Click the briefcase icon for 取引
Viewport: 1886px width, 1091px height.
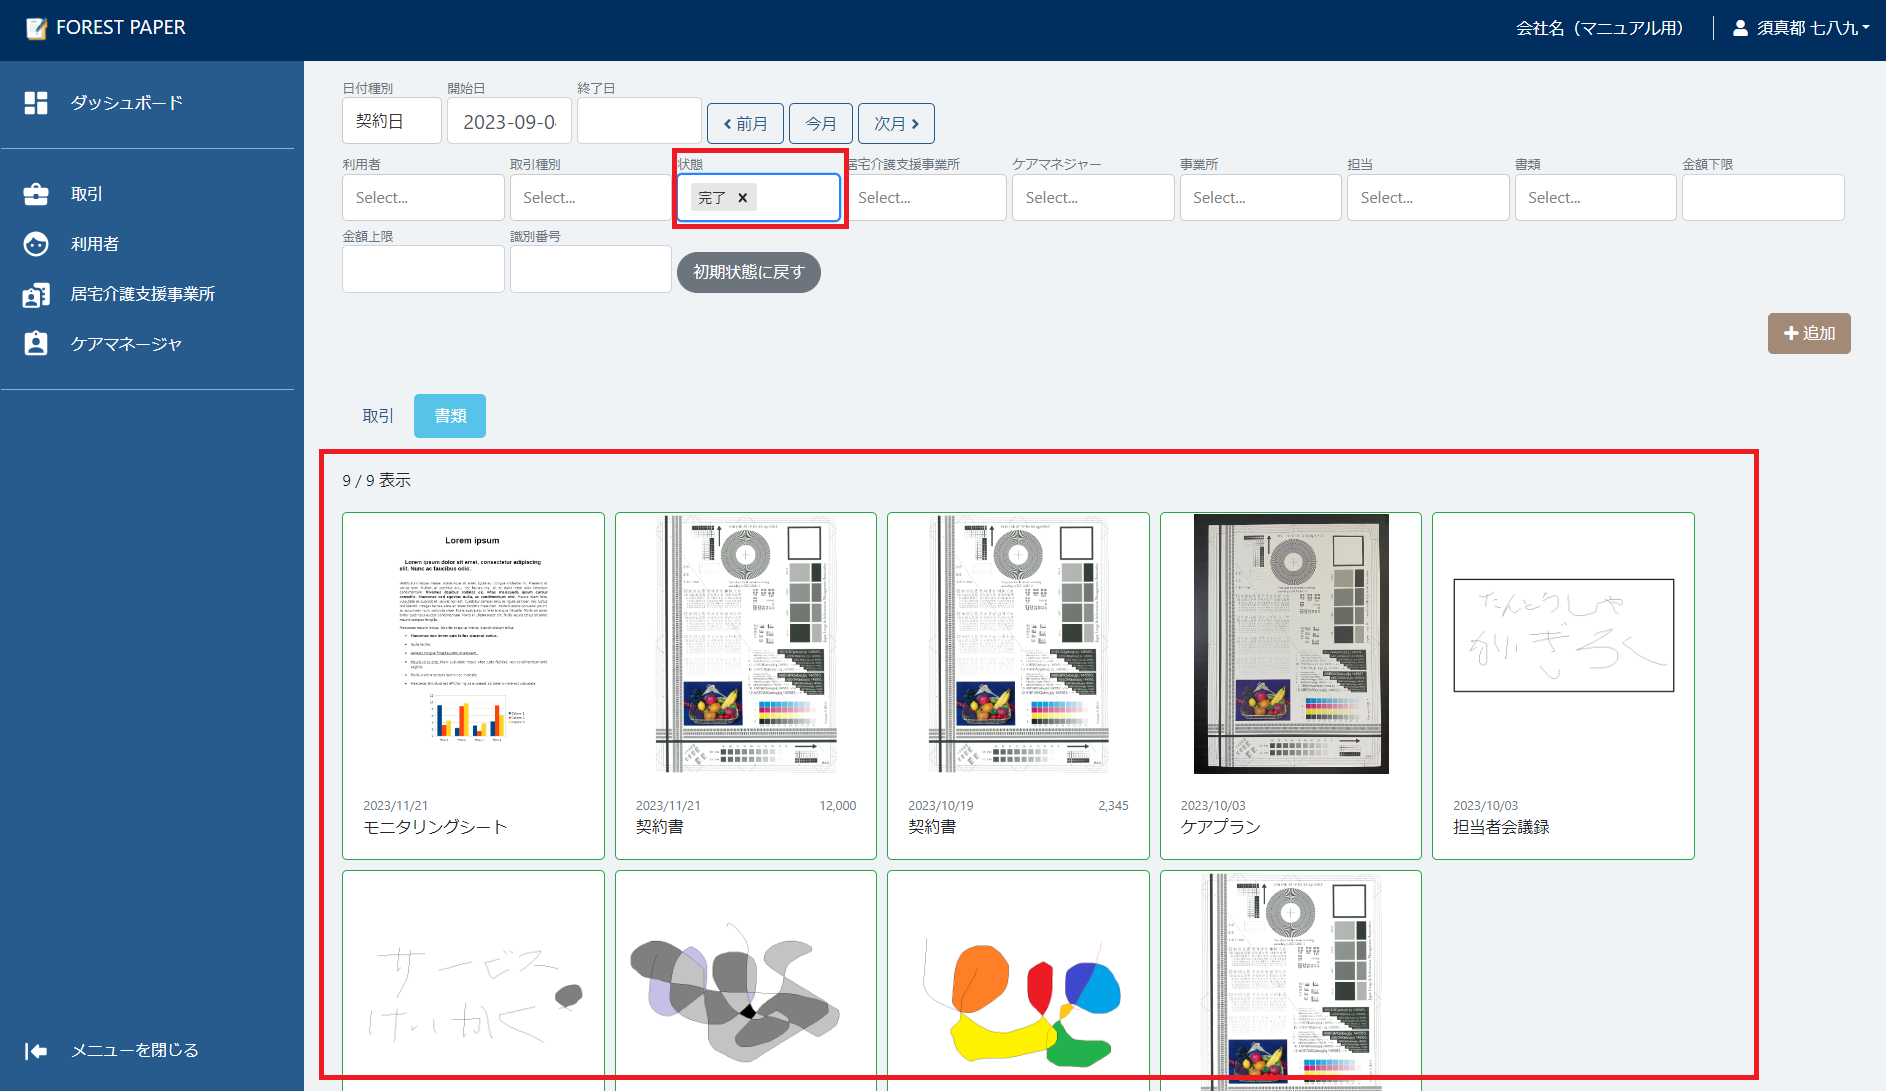click(x=36, y=194)
